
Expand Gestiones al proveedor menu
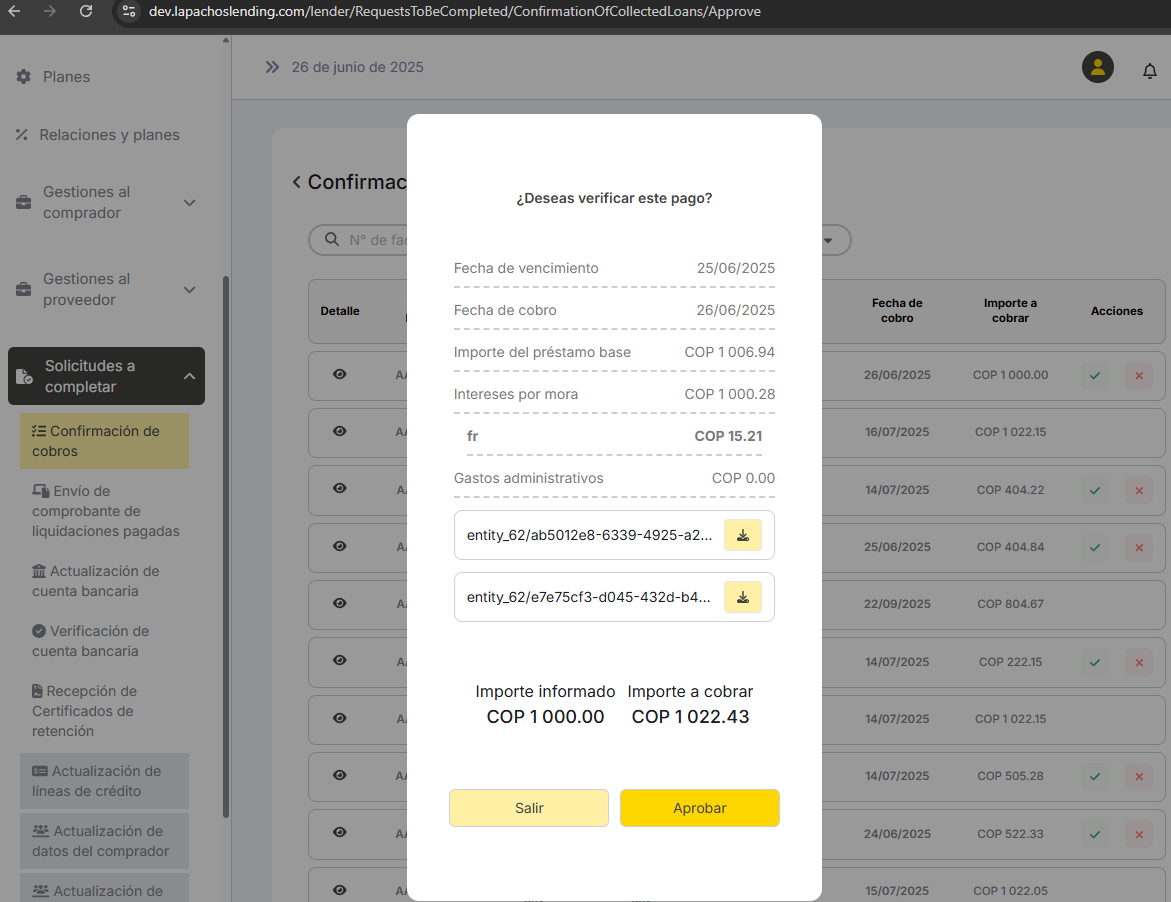point(189,290)
